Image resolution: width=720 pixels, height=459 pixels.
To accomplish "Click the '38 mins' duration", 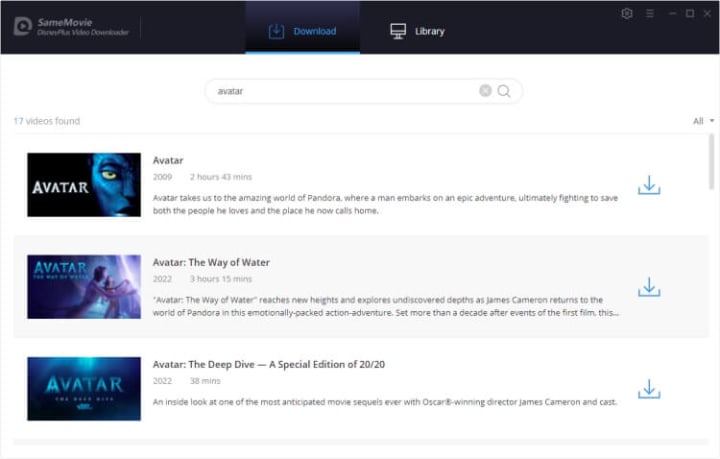I will coord(205,381).
